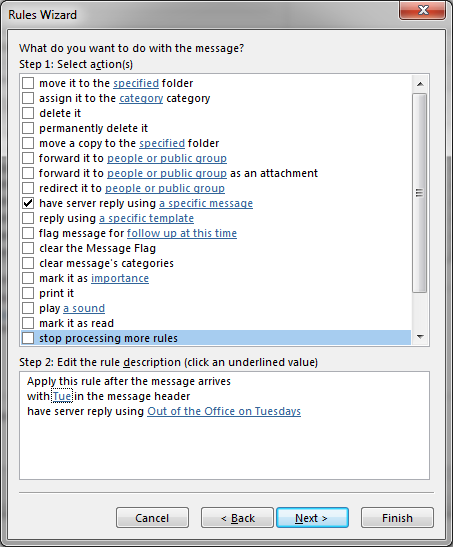Check the 'move it to the specified folder' box

coord(28,83)
